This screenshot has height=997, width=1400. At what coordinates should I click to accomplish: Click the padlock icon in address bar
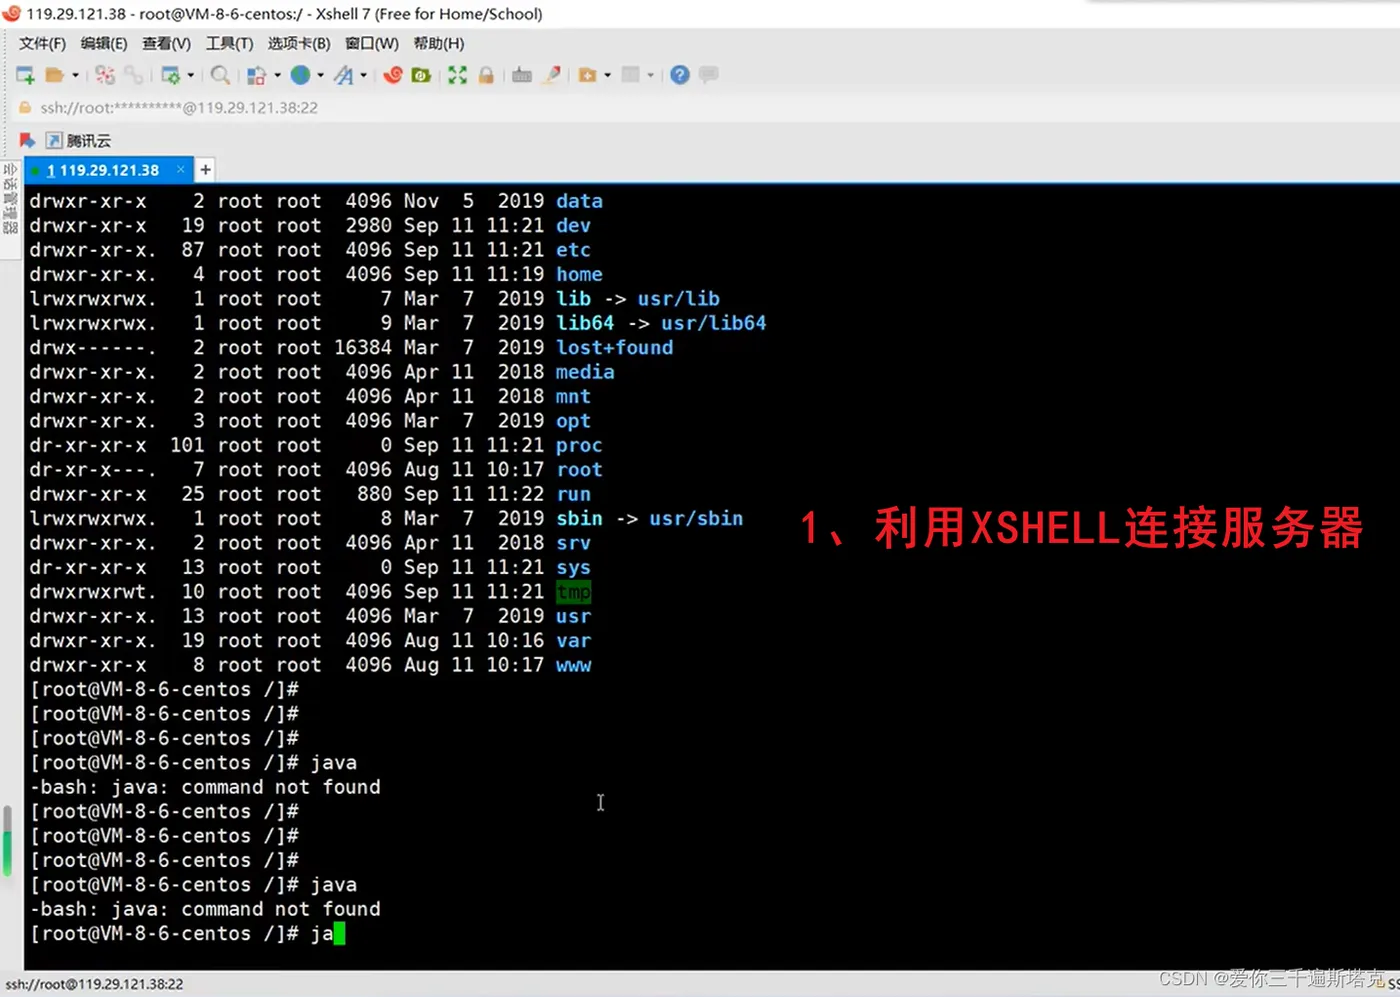[x=25, y=107]
